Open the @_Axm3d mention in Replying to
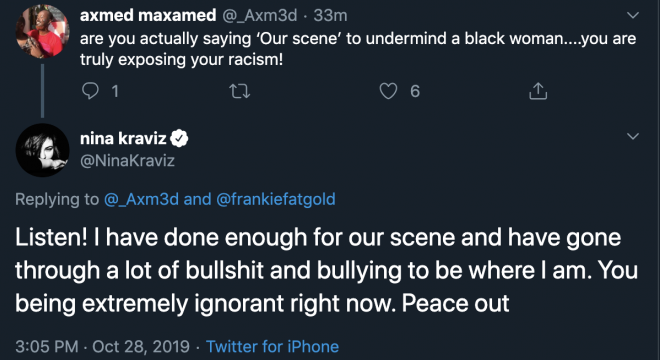Viewport: 660px width, 360px height. pos(141,199)
